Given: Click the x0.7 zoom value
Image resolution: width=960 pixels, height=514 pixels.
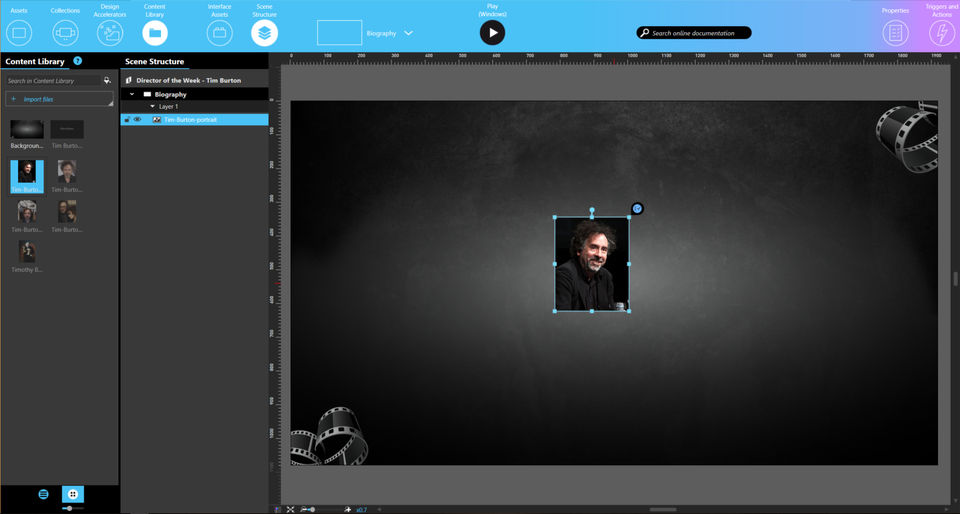Looking at the screenshot, I should pos(362,509).
